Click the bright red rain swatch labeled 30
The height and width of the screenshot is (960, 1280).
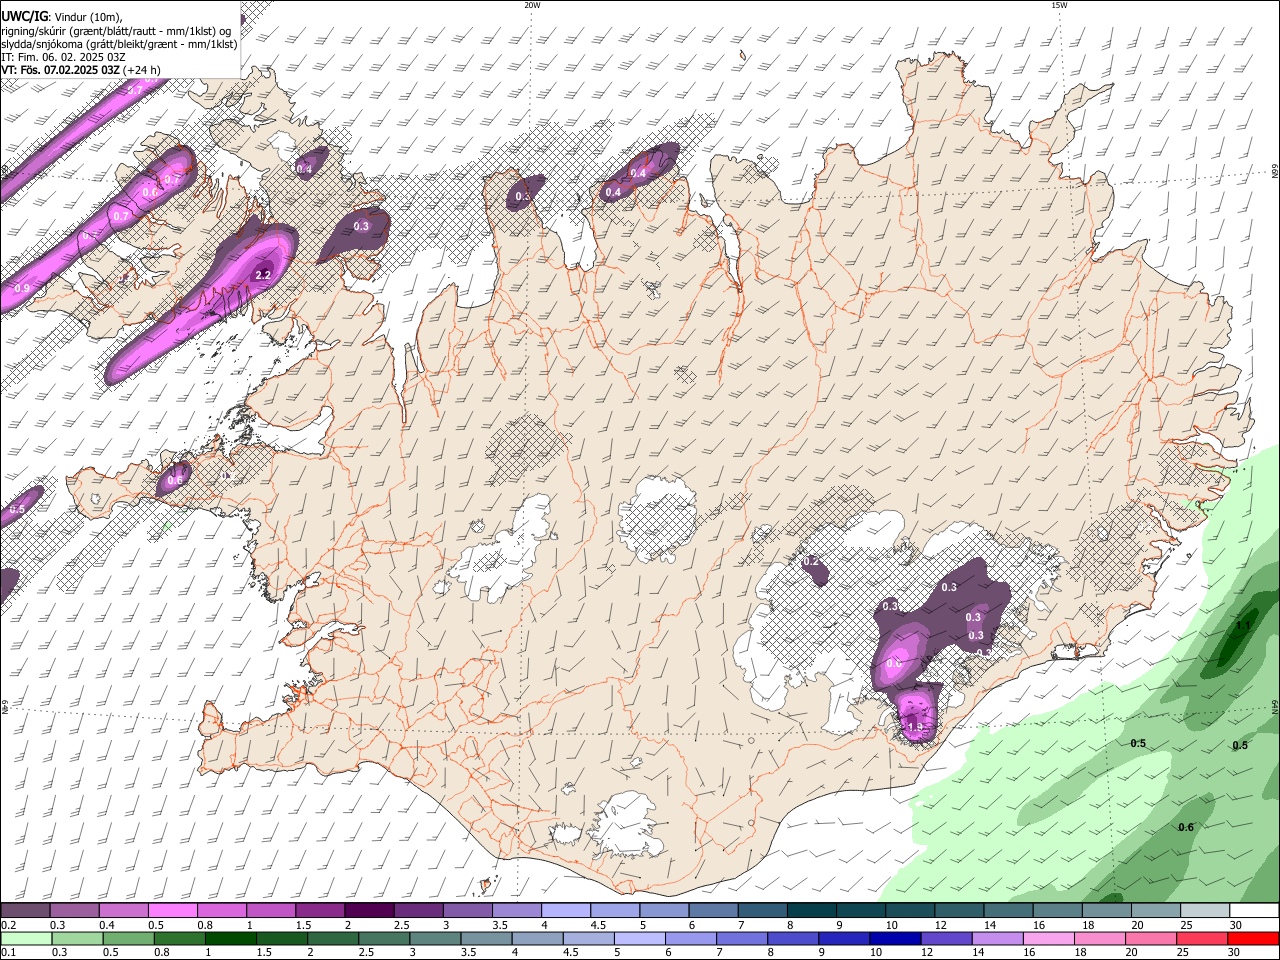1253,939
